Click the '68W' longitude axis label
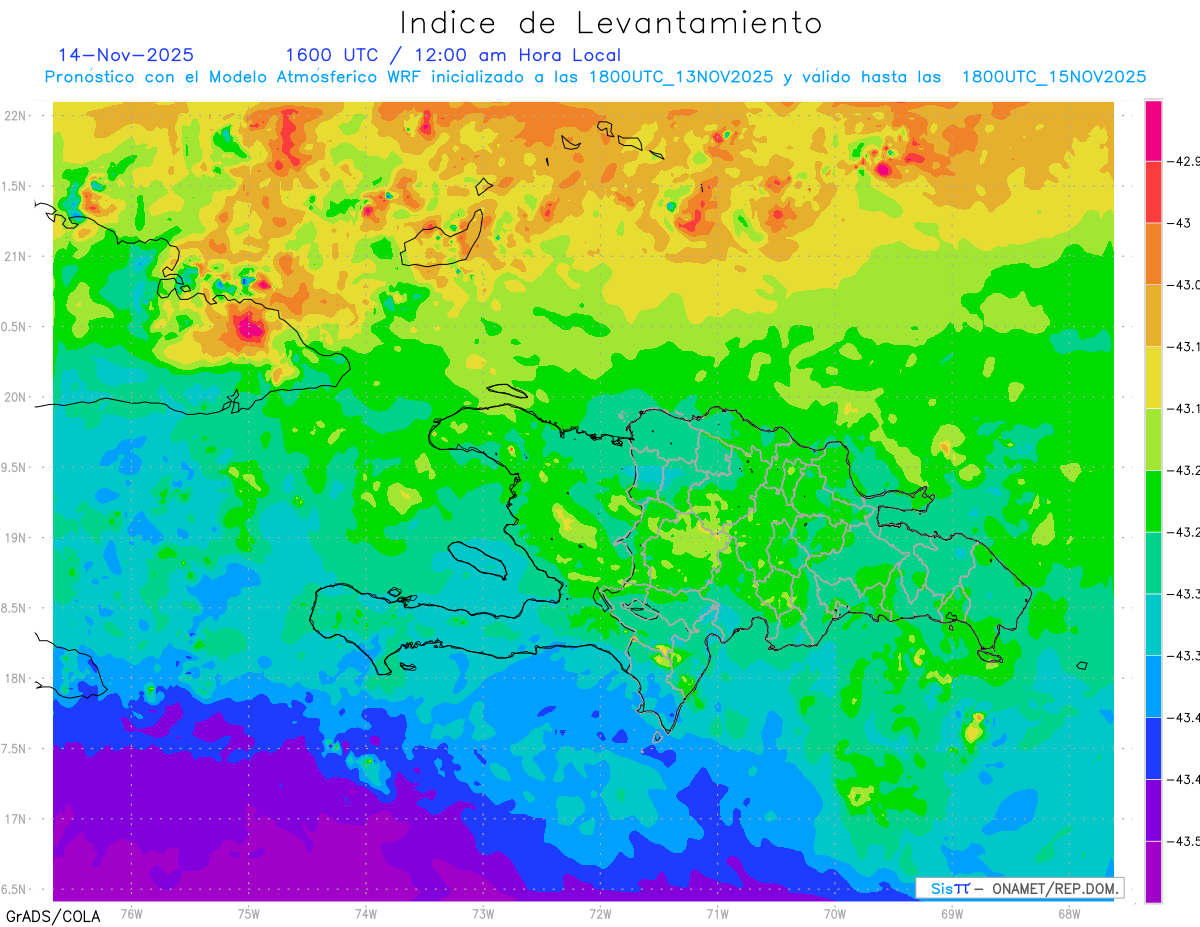 [x=1069, y=913]
